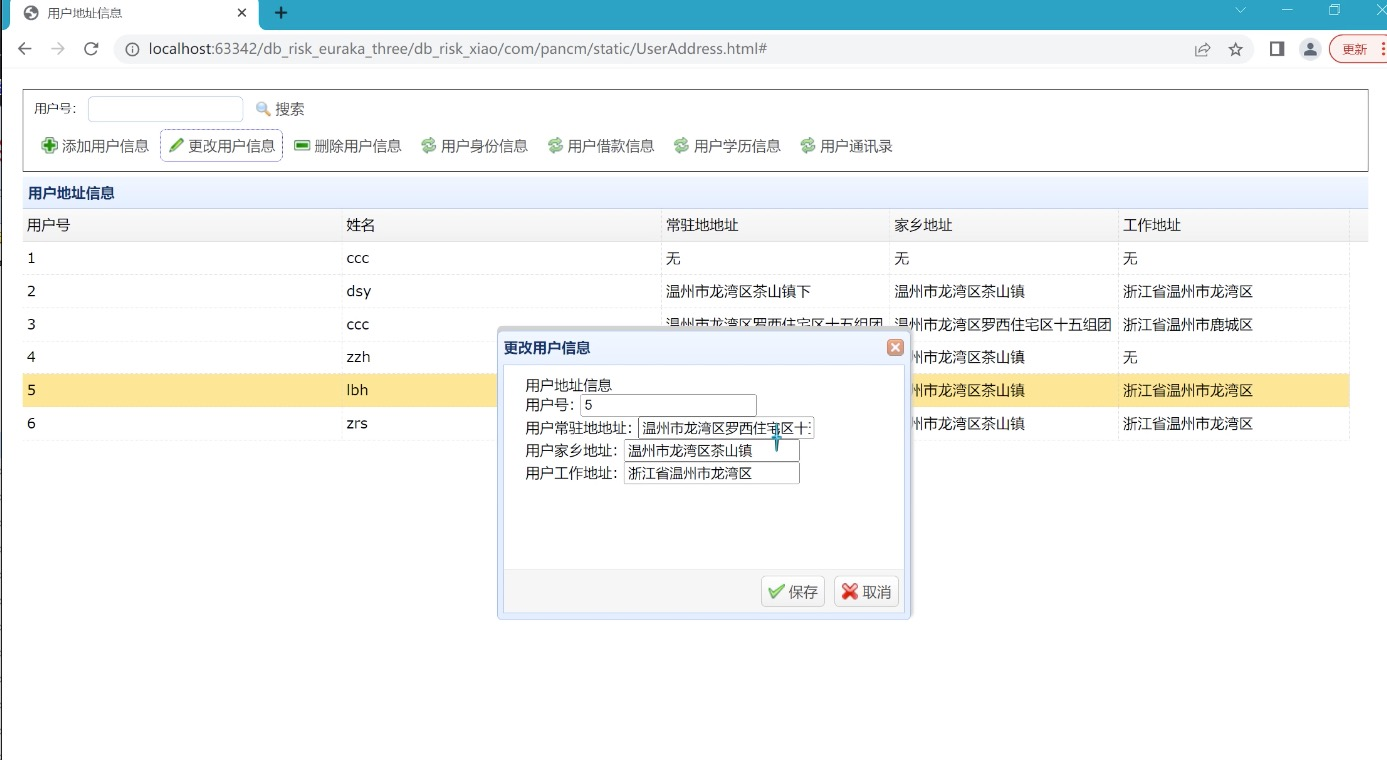
Task: Go forward with browser forward arrow
Action: [58, 49]
